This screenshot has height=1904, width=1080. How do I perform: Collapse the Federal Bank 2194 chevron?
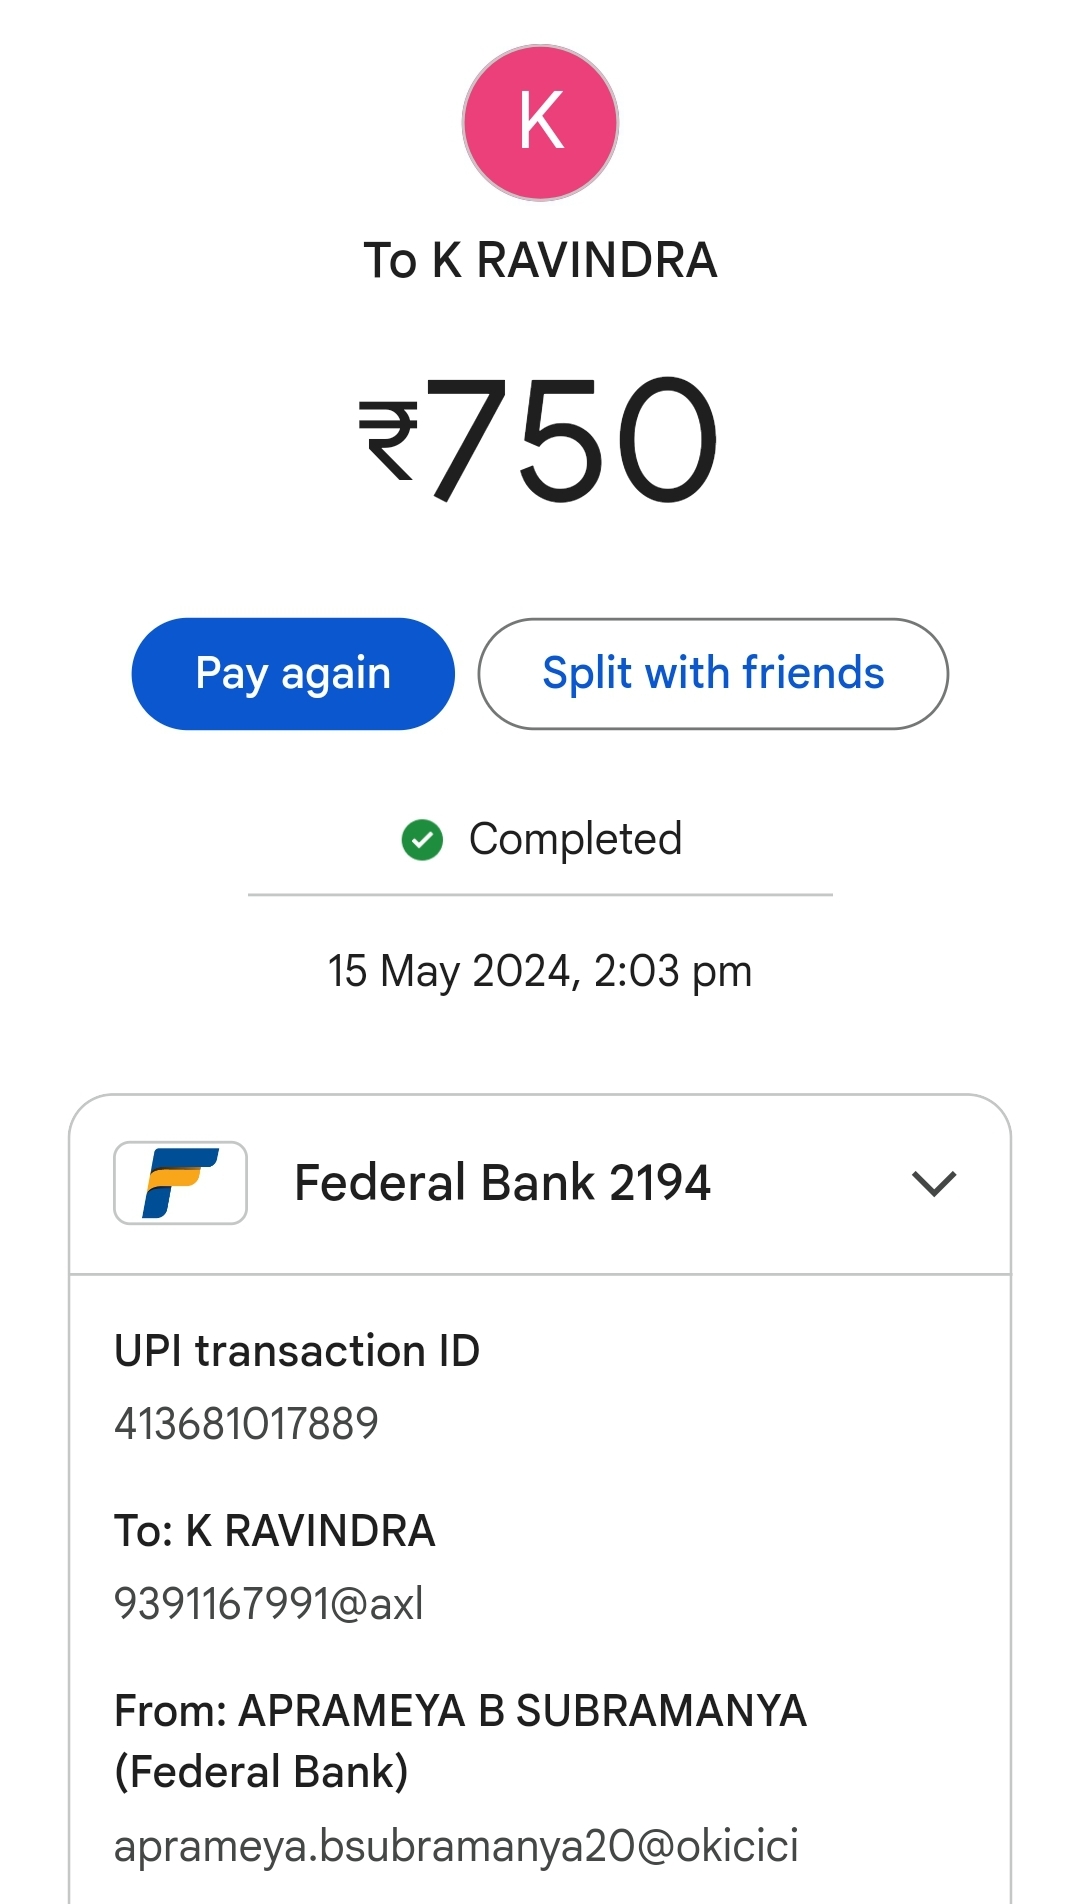pyautogui.click(x=934, y=1183)
